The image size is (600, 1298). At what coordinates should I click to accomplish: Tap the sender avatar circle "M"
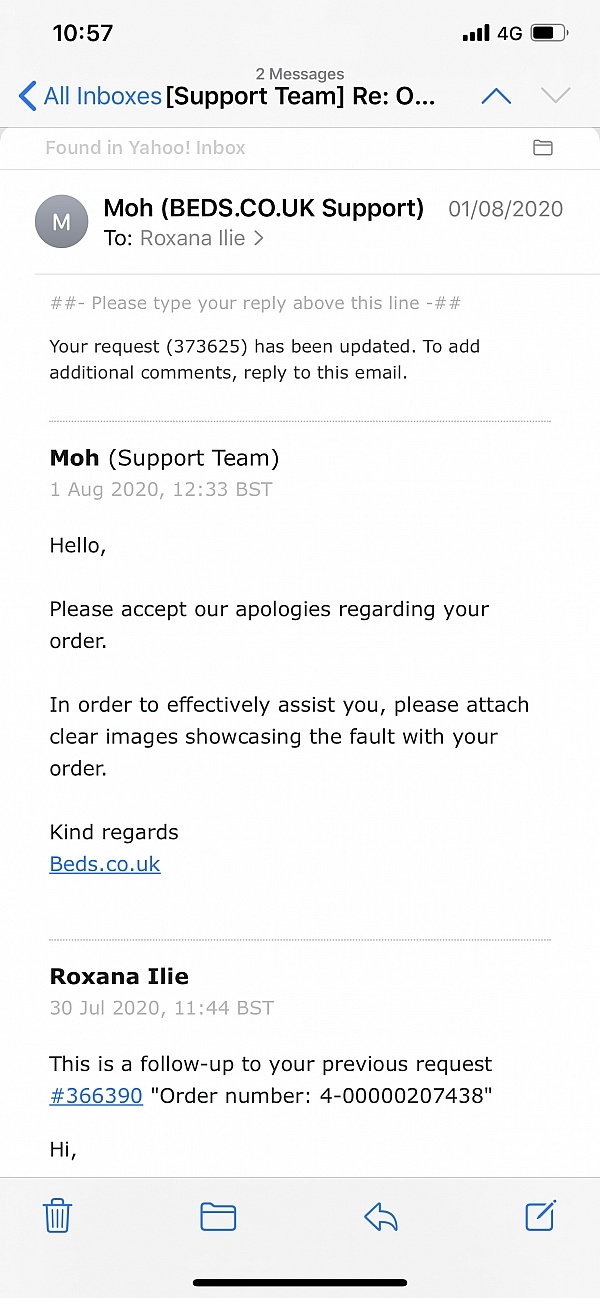[x=61, y=222]
